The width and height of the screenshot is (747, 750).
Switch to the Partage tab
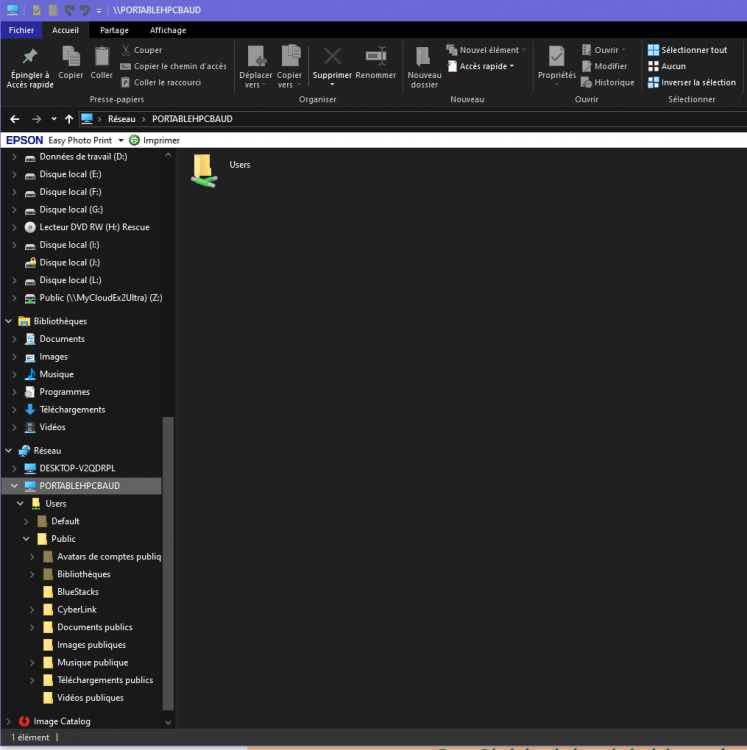pyautogui.click(x=114, y=30)
